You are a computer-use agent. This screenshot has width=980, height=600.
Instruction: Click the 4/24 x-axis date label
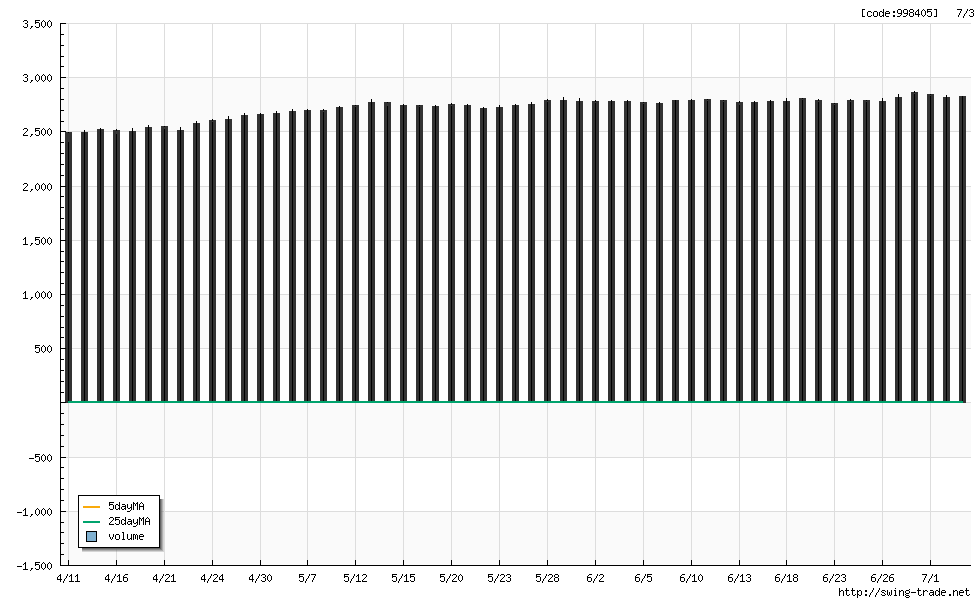(x=212, y=578)
